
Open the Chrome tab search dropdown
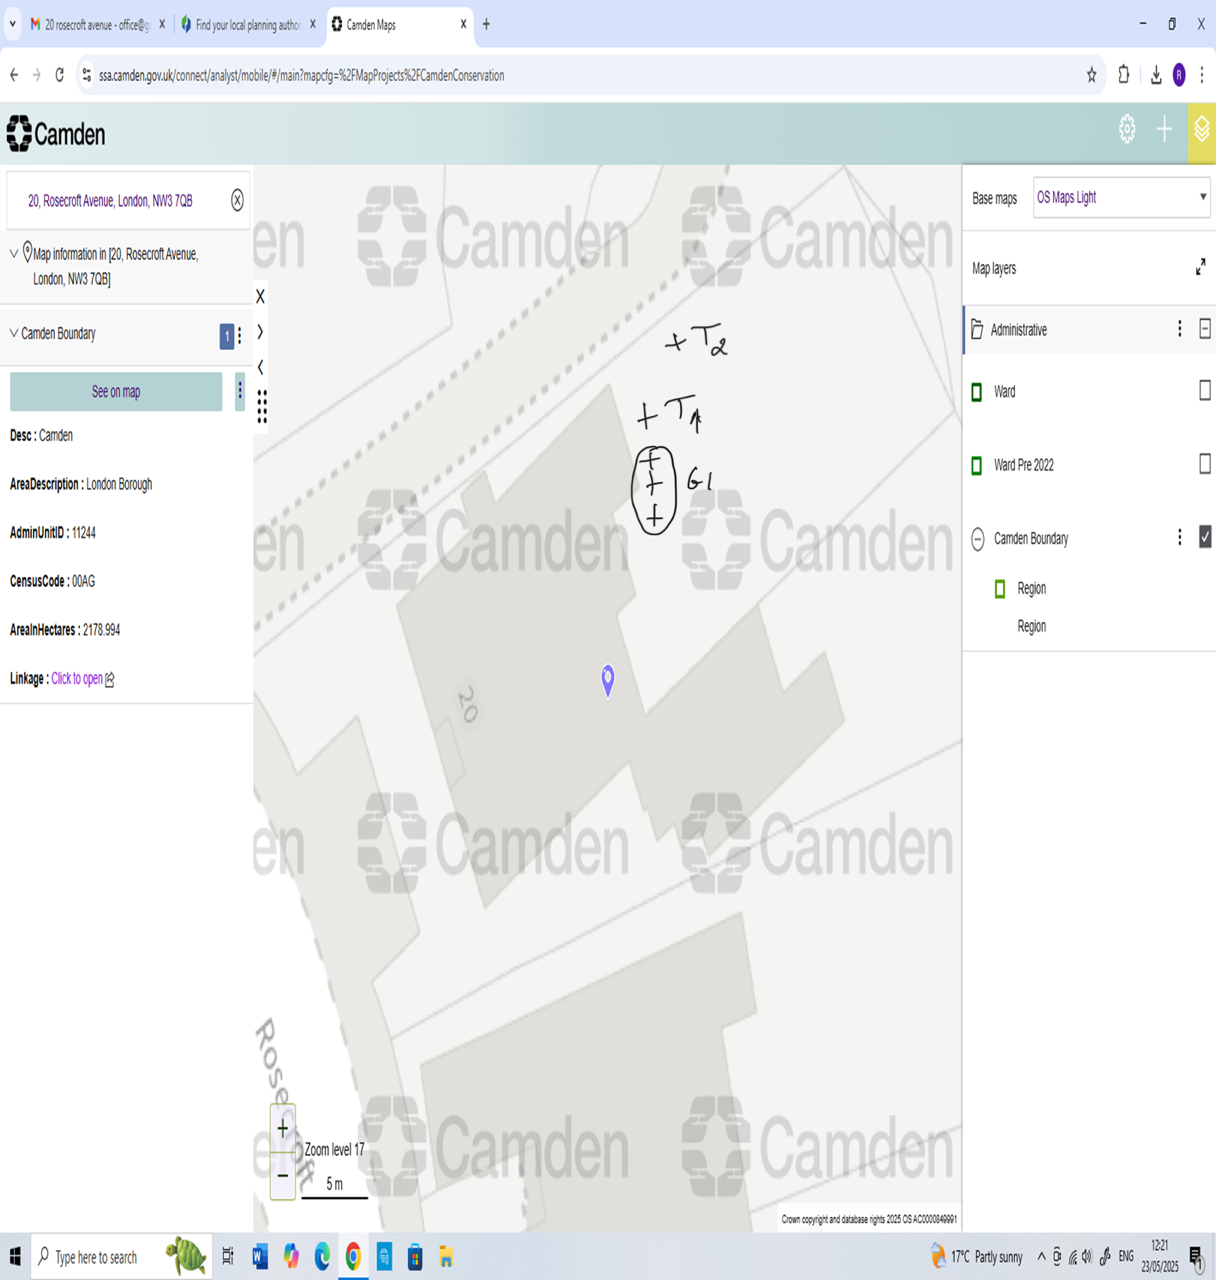click(x=12, y=24)
